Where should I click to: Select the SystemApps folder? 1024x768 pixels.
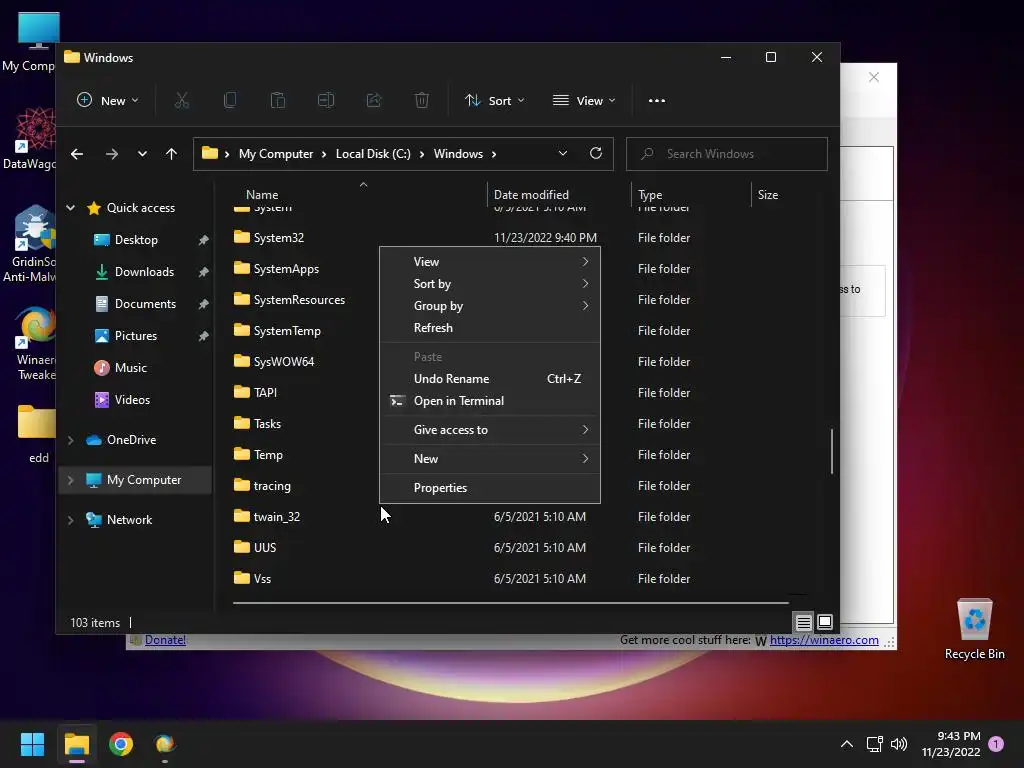pos(285,269)
